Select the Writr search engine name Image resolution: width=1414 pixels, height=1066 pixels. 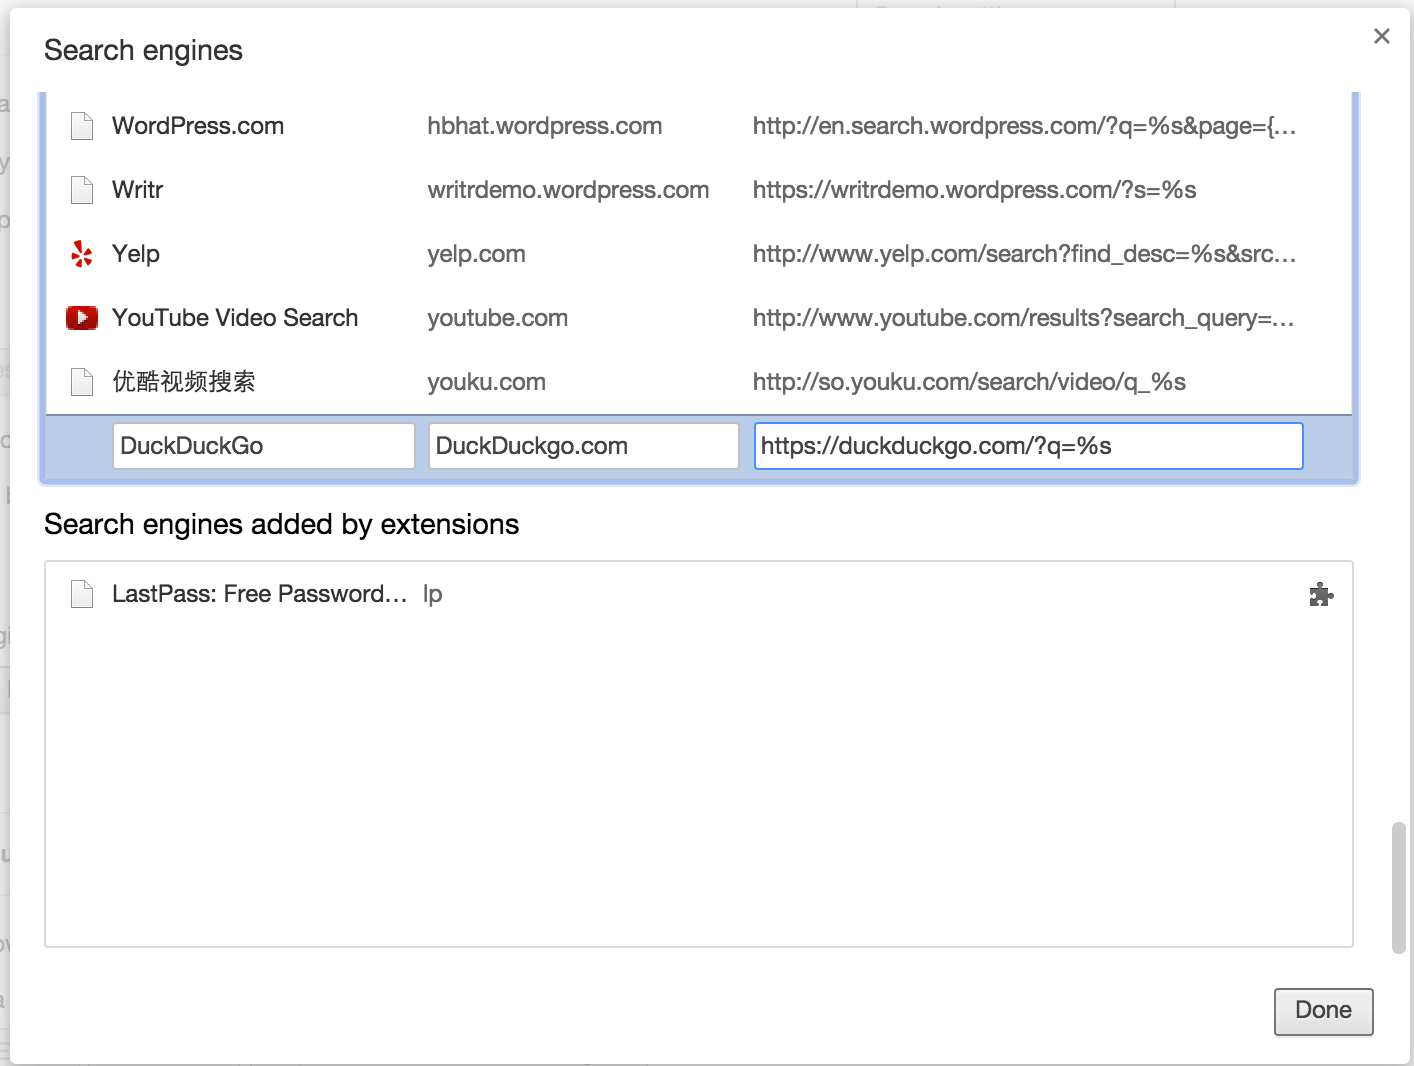pos(138,190)
